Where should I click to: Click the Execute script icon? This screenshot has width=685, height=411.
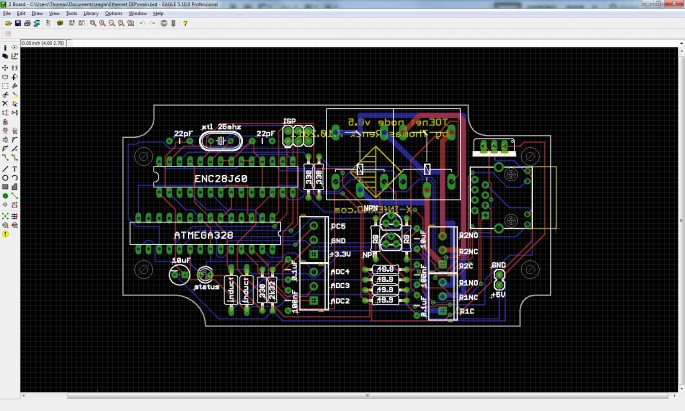(x=72, y=23)
